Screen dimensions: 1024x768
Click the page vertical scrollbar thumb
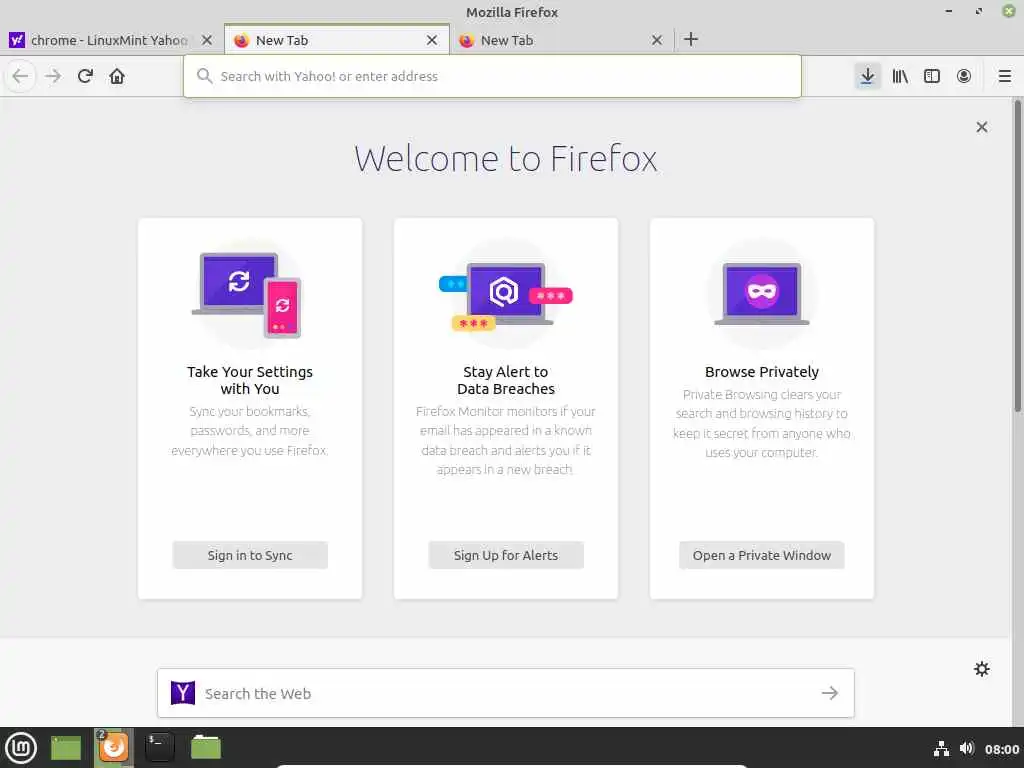click(x=1017, y=255)
